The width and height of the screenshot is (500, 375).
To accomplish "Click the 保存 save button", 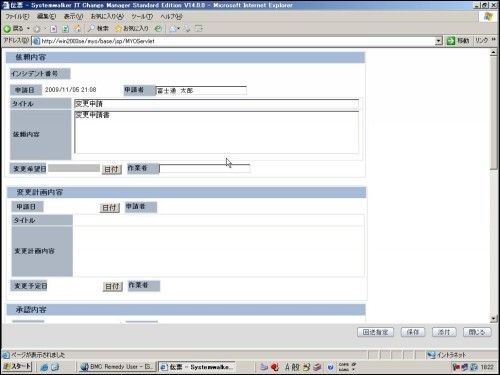I will point(413,332).
